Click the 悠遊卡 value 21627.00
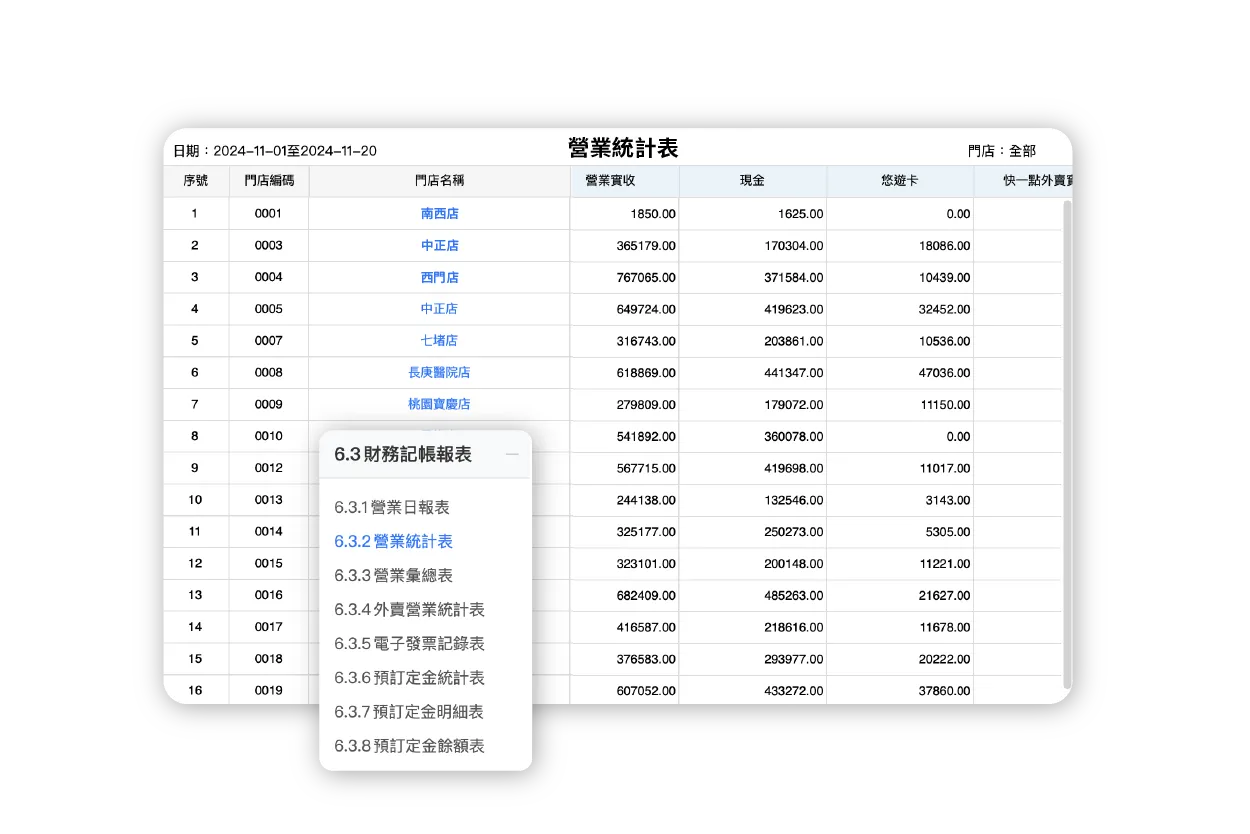This screenshot has width=1250, height=834. click(x=944, y=596)
